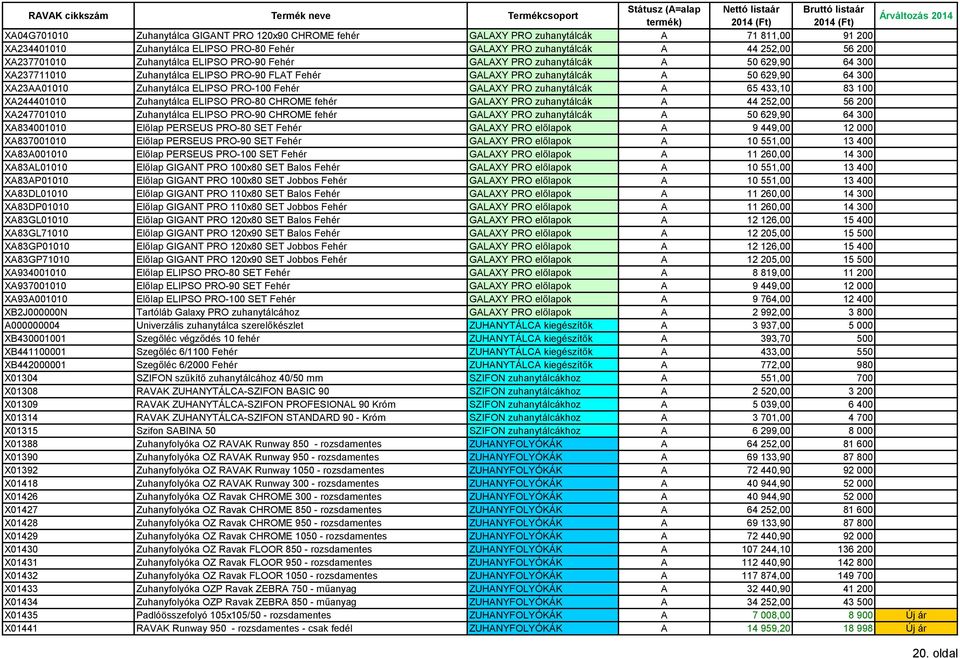Image resolution: width=960 pixels, height=658 pixels.
Task: Select gross price 149 700
Action: [x=833, y=575]
